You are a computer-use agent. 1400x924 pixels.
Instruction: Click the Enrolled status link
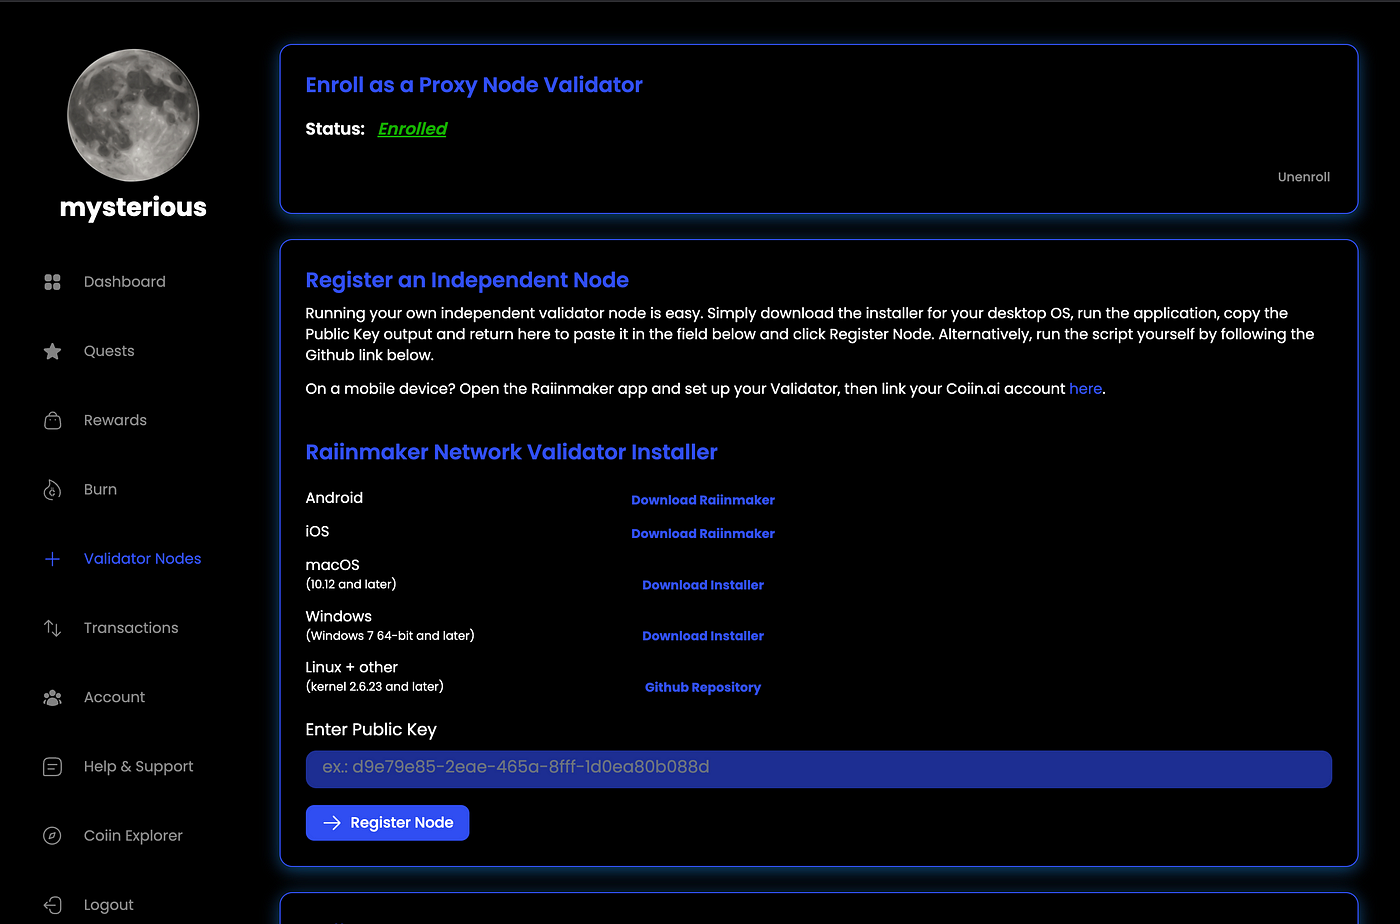coord(412,129)
